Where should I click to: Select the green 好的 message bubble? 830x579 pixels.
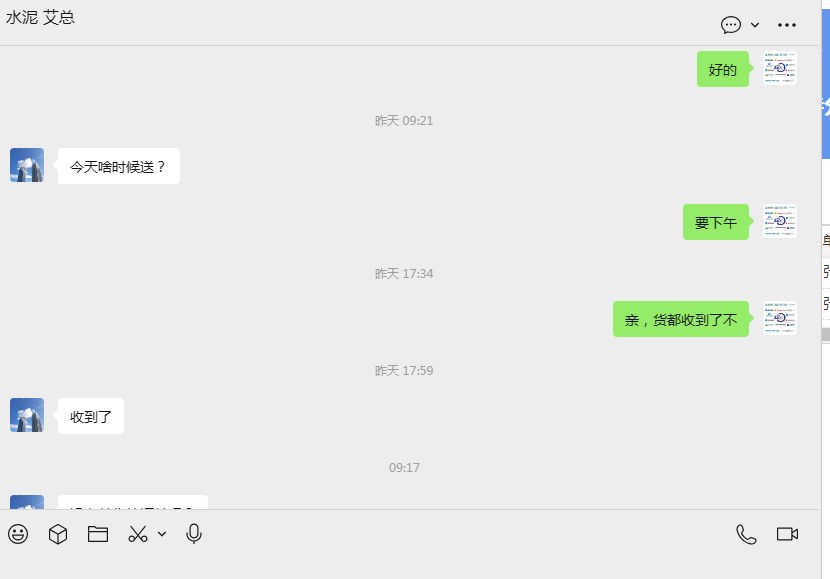coord(723,69)
